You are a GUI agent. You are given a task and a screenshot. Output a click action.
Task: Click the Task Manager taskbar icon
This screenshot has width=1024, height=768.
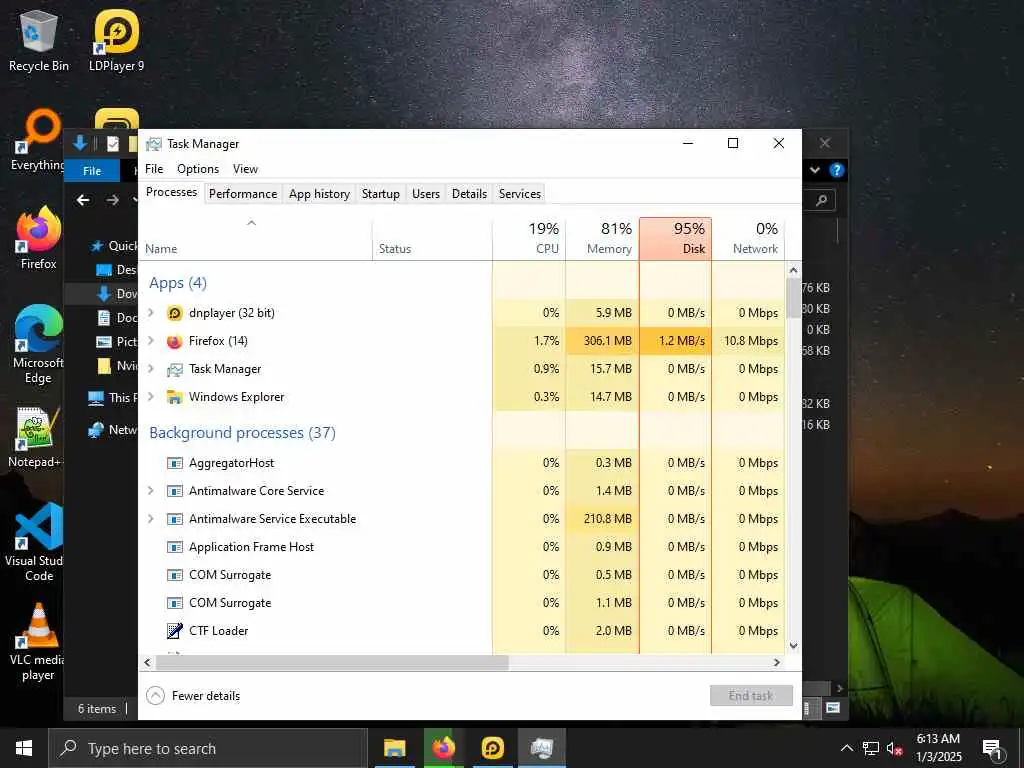(542, 748)
